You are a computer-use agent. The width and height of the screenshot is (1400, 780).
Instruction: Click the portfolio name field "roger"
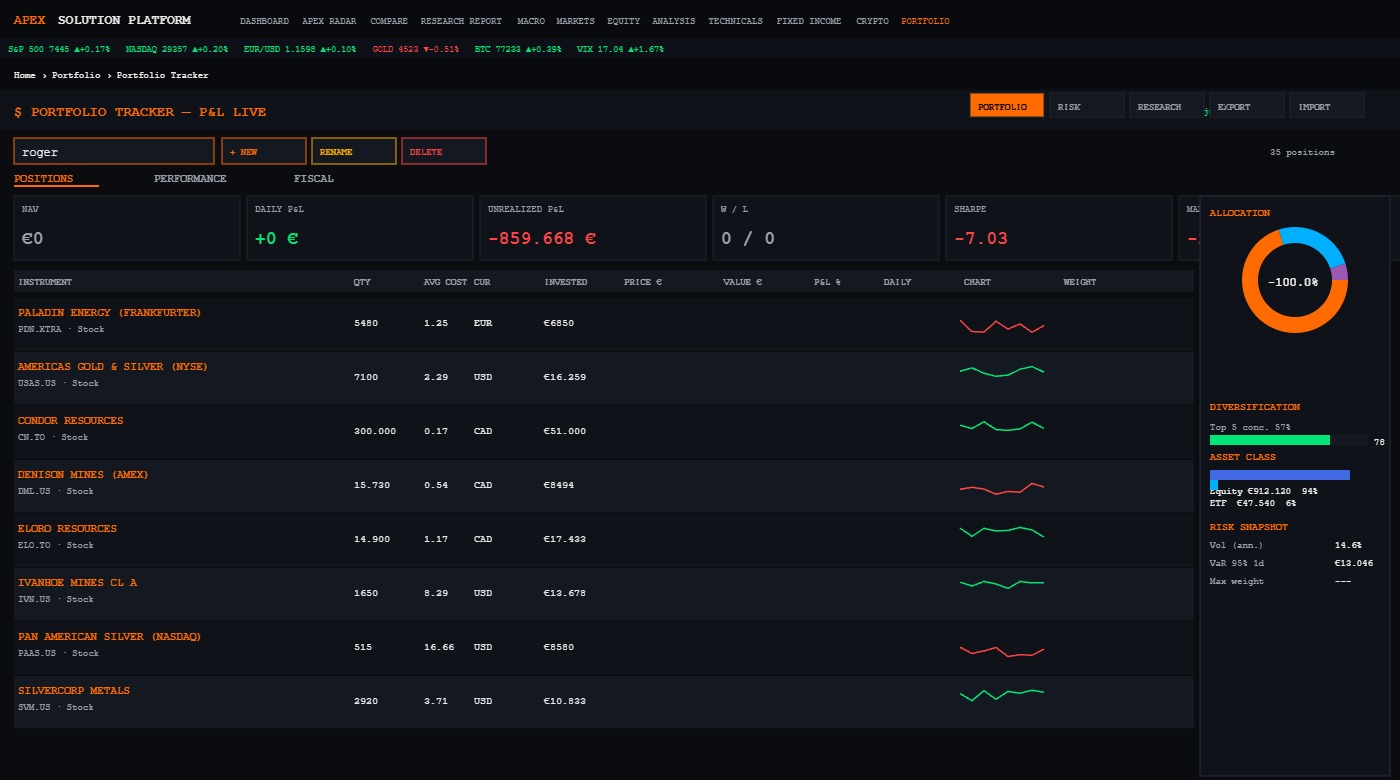(x=114, y=151)
